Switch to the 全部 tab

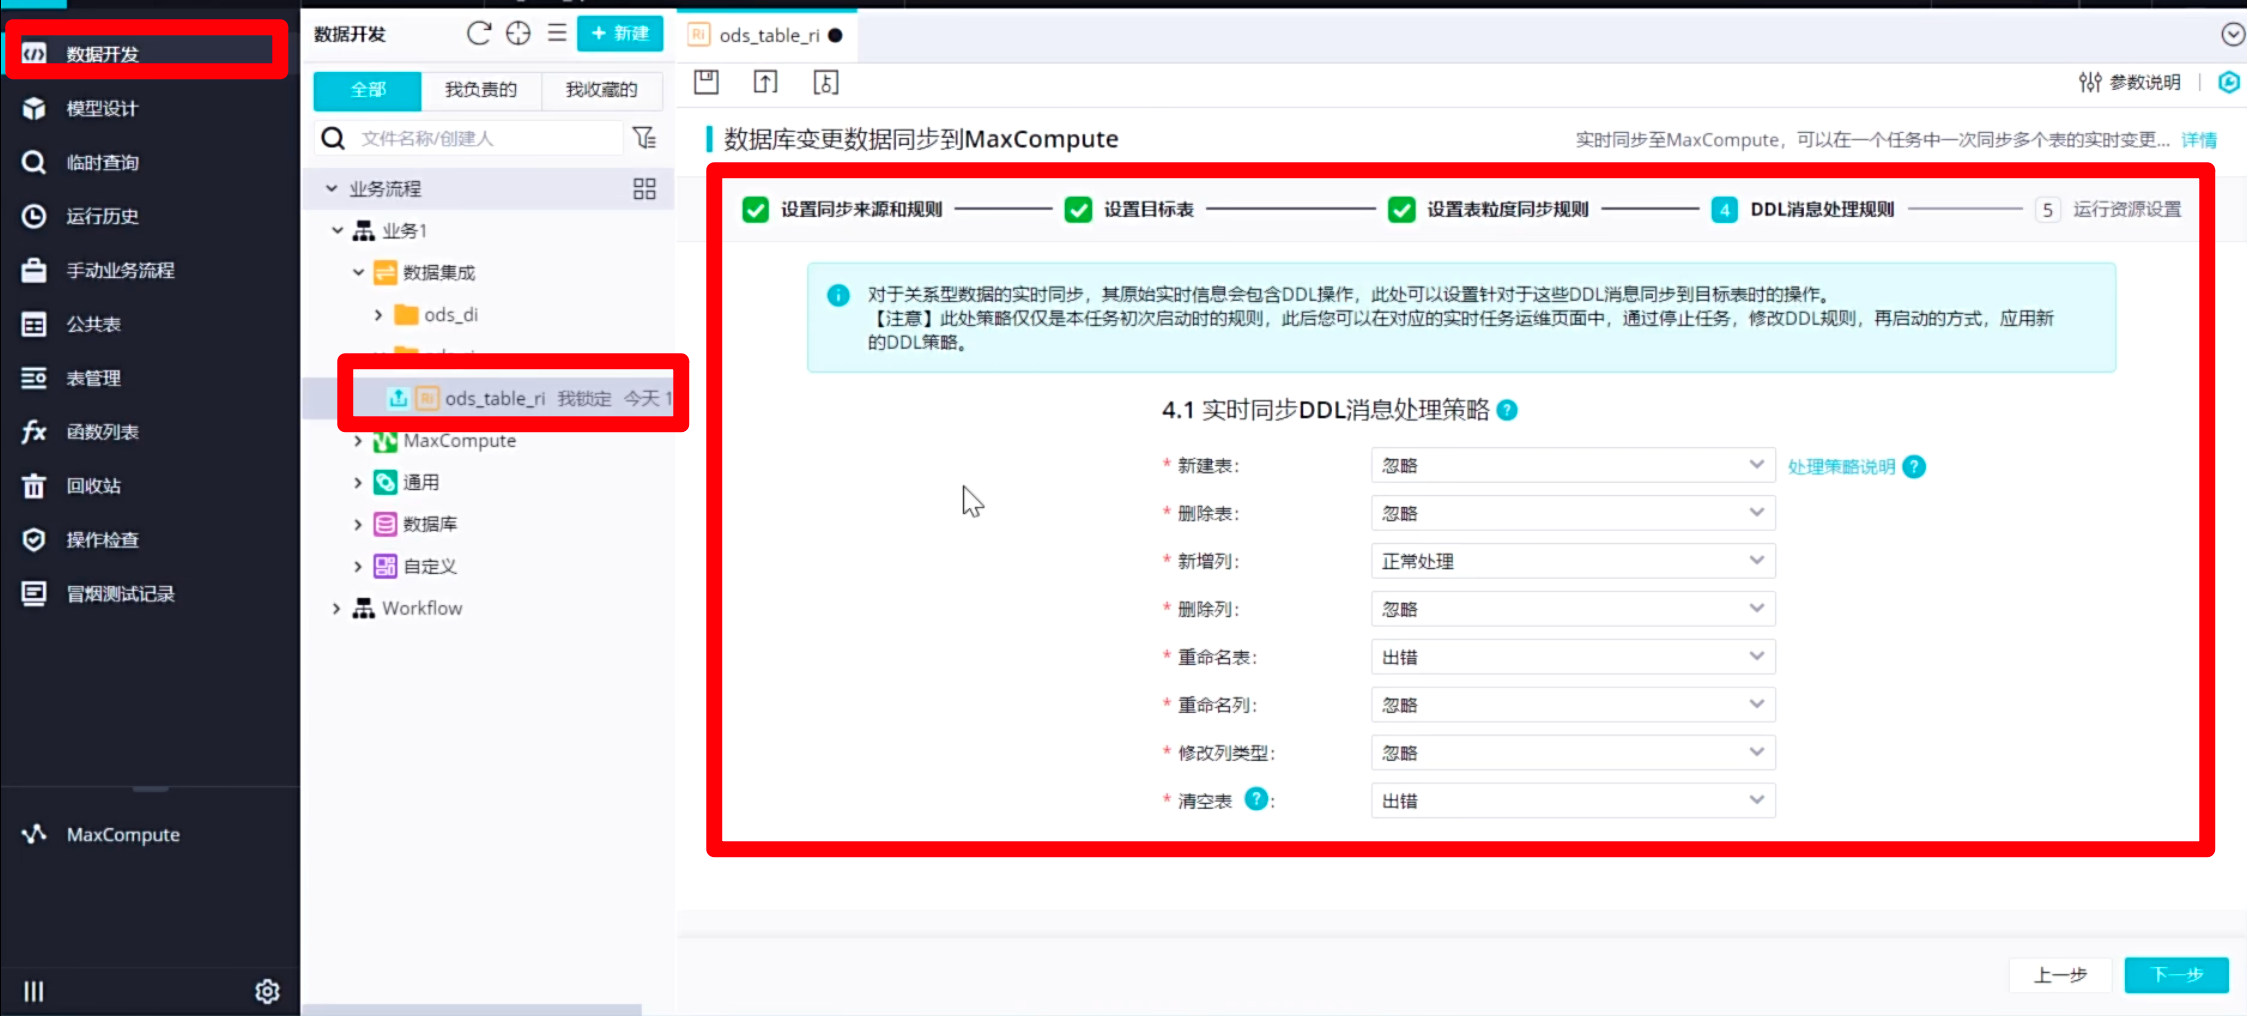pos(367,90)
